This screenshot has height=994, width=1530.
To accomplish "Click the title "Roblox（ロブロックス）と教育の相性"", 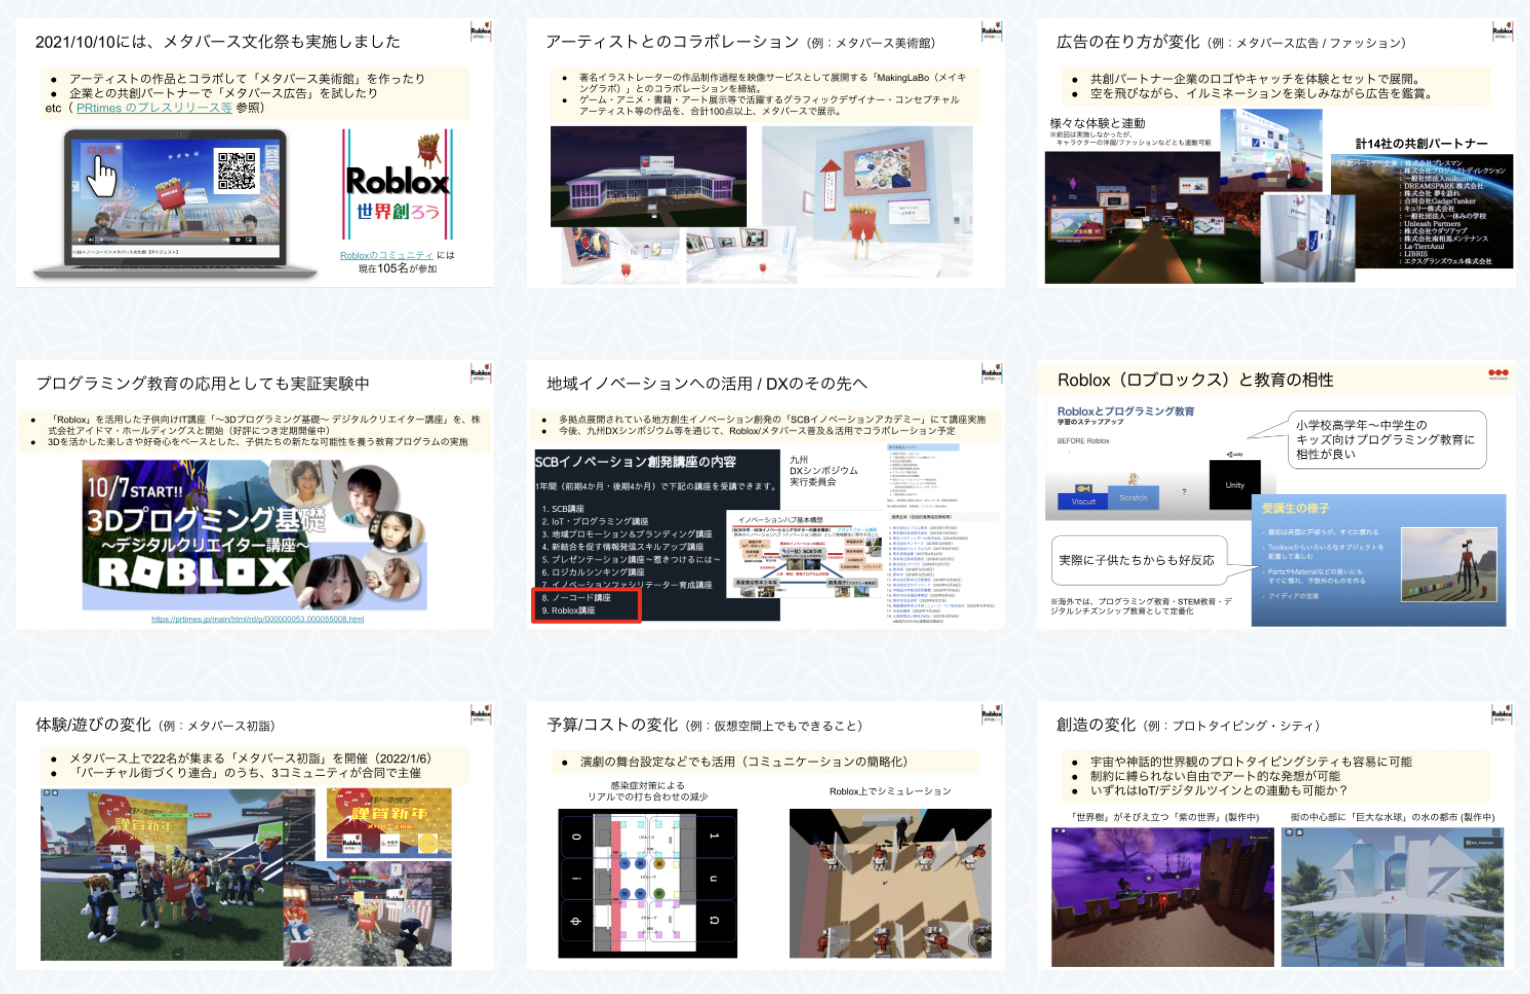I will [1195, 380].
